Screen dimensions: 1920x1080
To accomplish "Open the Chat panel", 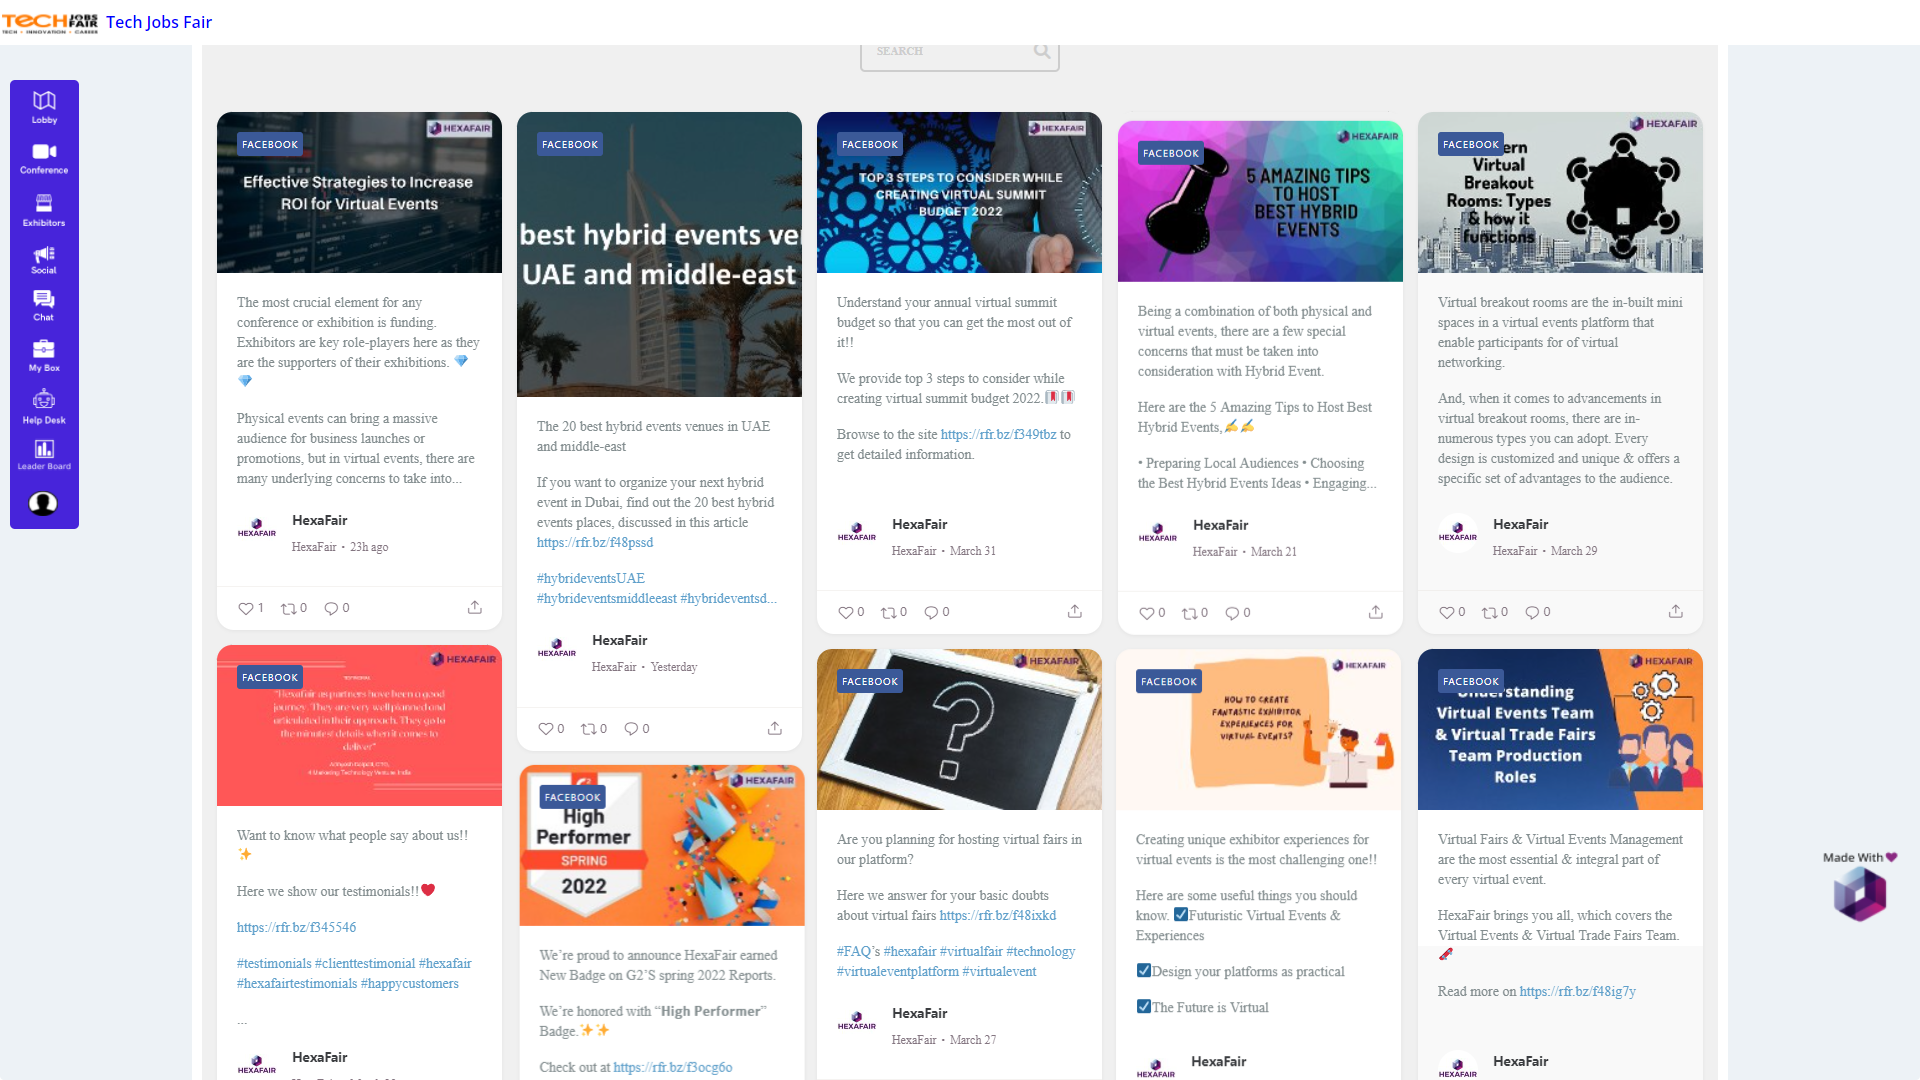I will pos(44,306).
